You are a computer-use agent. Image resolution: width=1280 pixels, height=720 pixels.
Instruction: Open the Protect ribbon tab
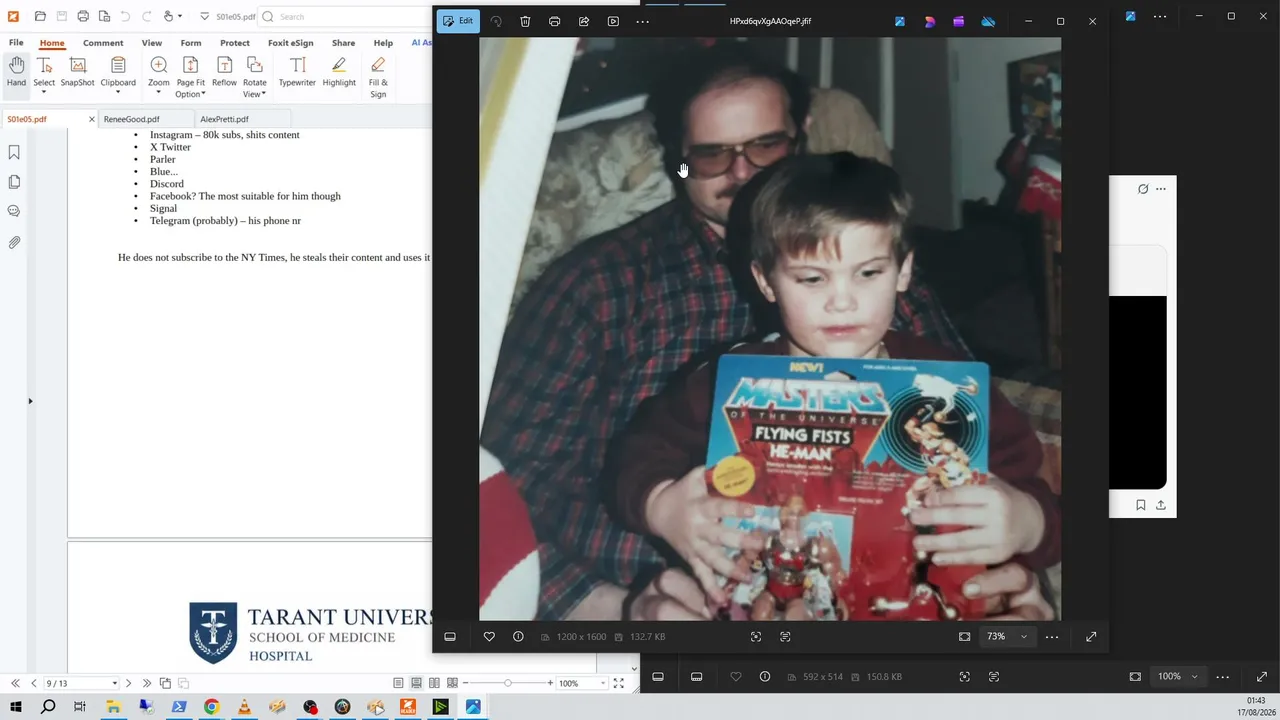point(235,43)
